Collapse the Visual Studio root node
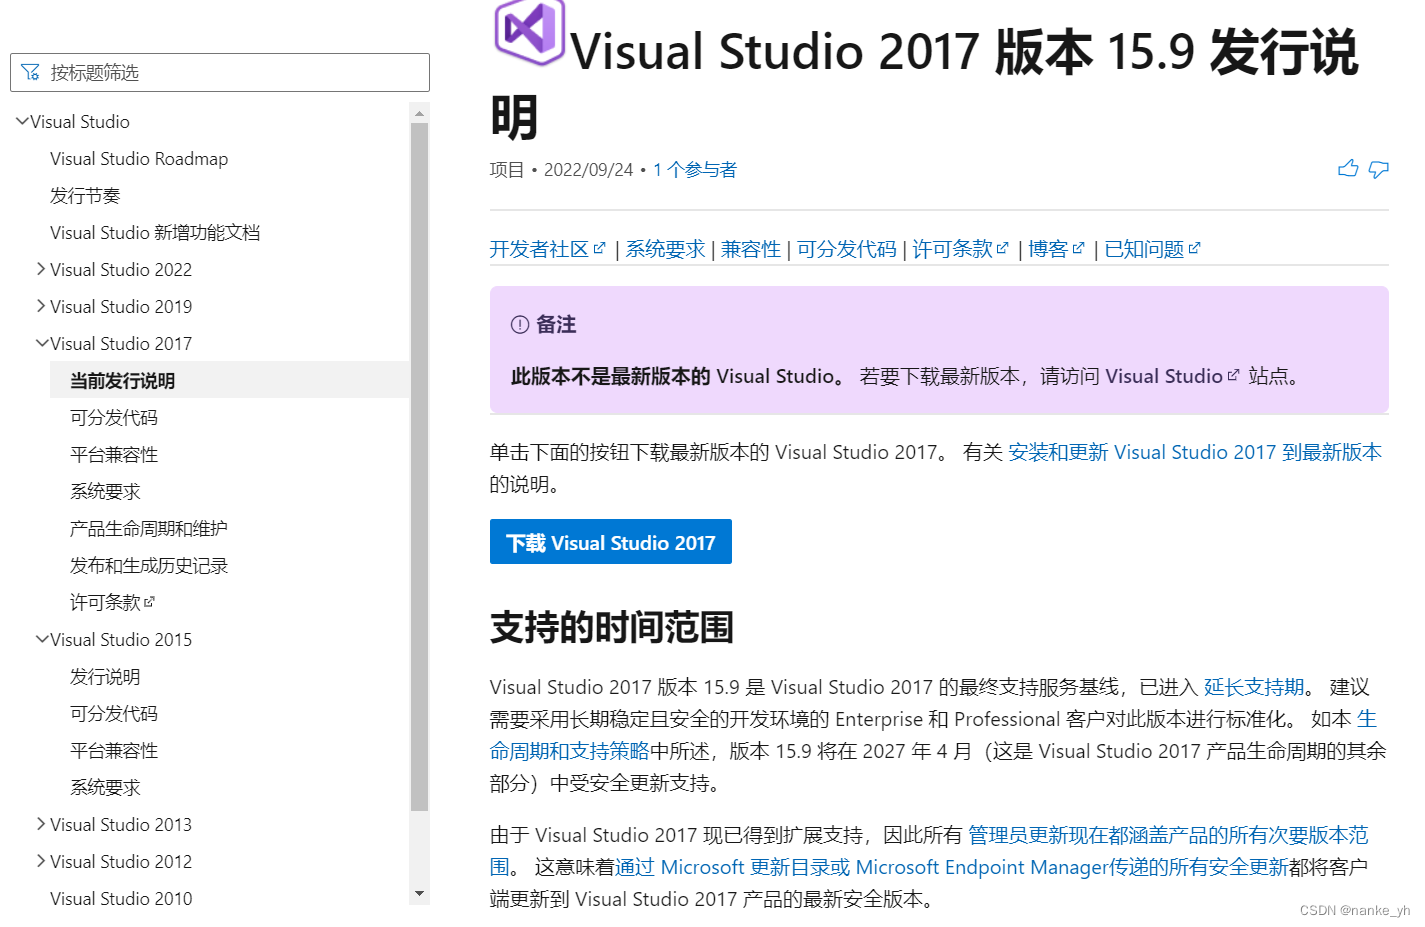This screenshot has height=927, width=1425. 22,121
